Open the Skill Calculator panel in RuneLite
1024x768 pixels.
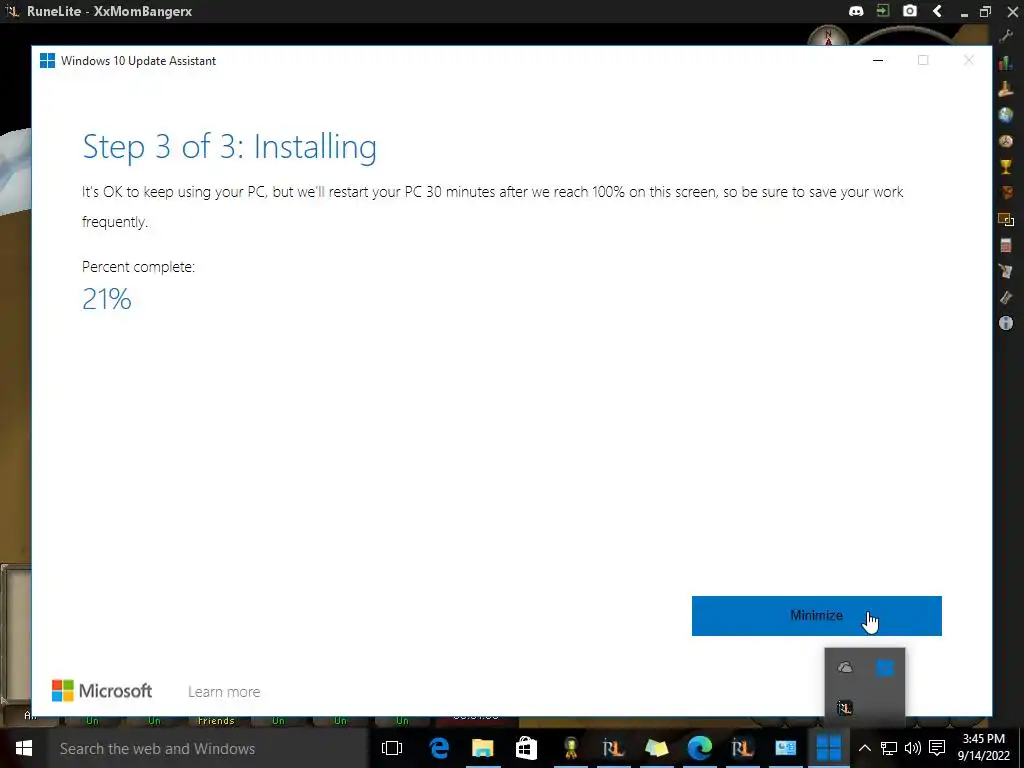(x=1006, y=246)
